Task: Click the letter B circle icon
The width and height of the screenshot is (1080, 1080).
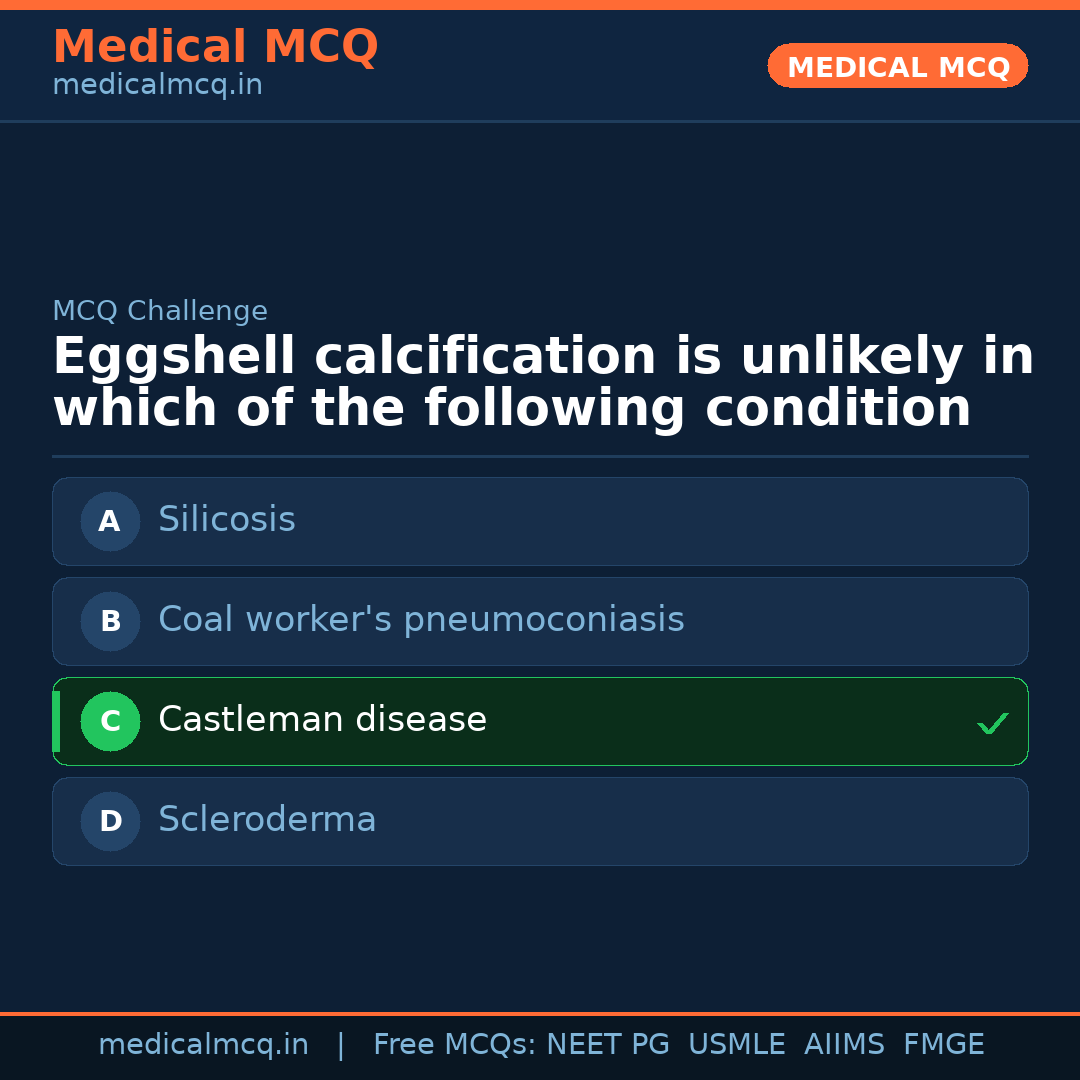Action: point(110,621)
